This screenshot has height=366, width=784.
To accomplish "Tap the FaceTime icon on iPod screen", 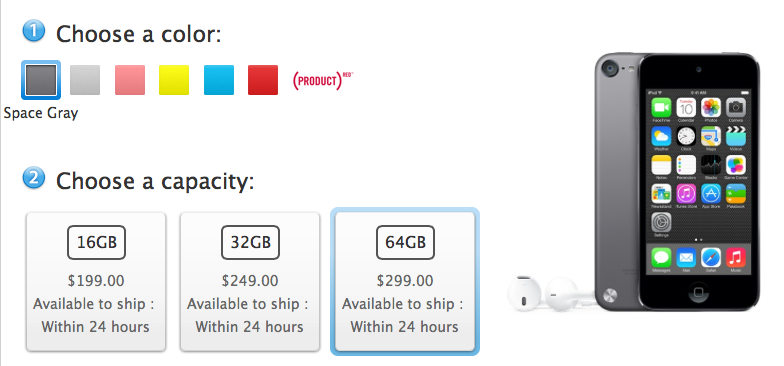I will tap(661, 108).
